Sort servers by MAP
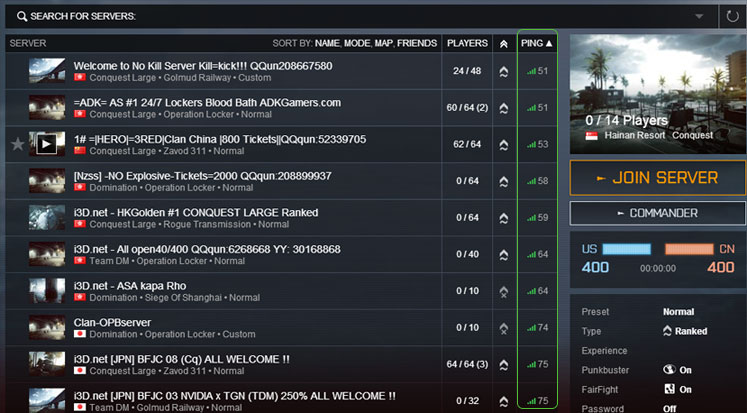The height and width of the screenshot is (413, 747). 384,43
